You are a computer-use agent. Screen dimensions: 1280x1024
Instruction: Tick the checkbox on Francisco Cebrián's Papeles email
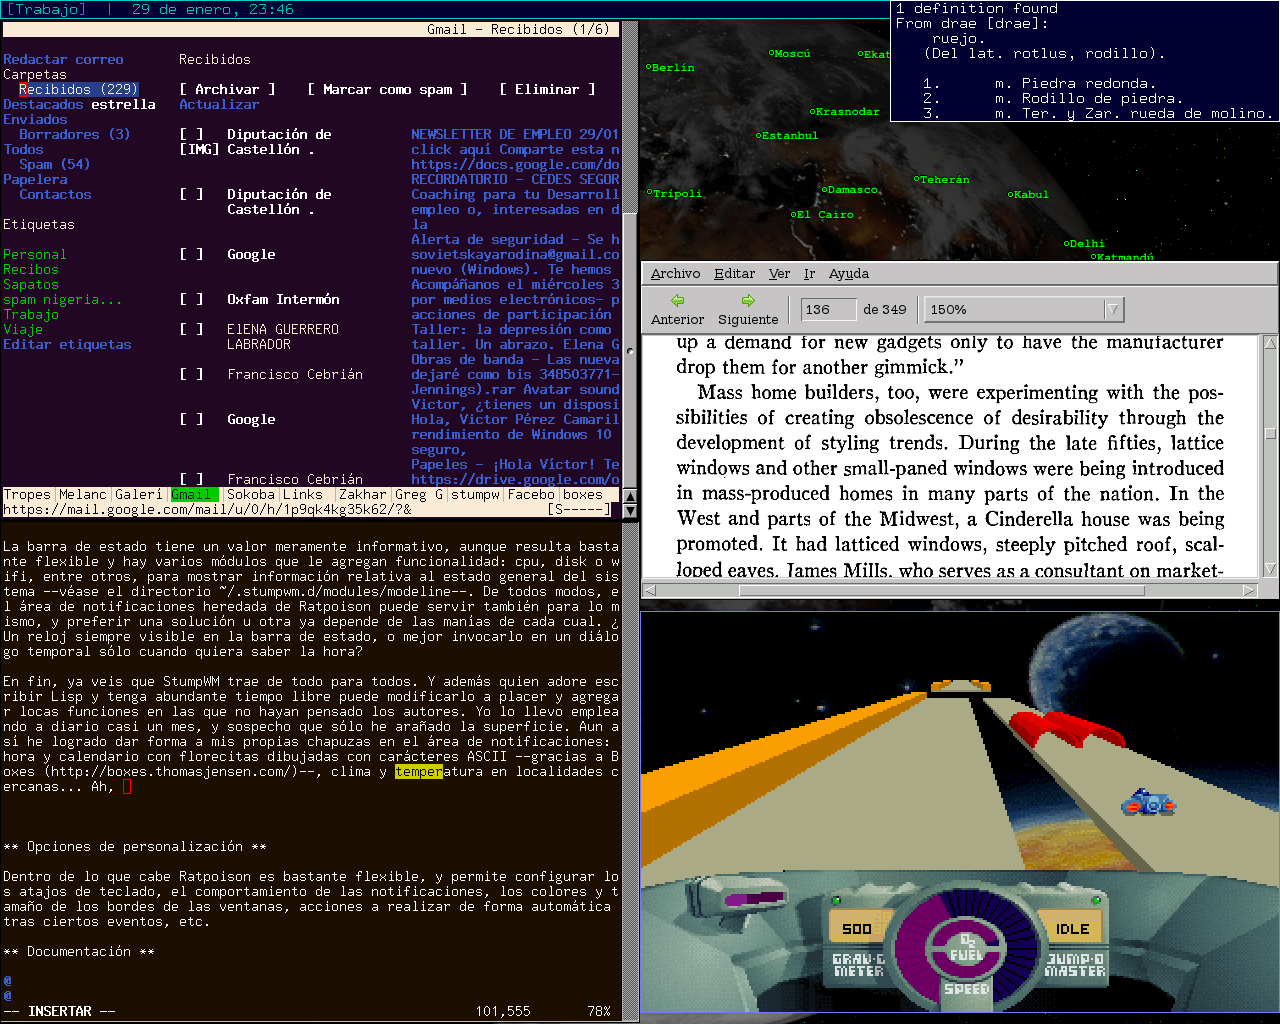(191, 479)
